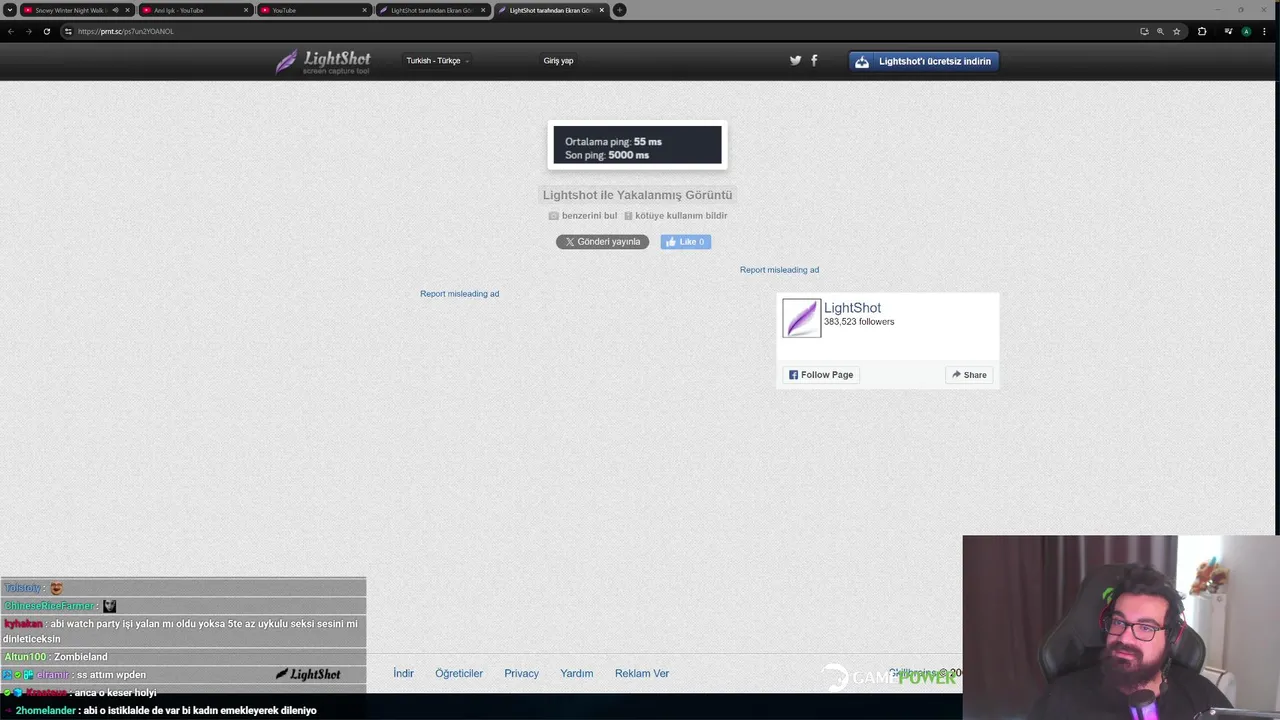Open the Reklam Ver footer link
Screen dimensions: 1280x720
click(642, 673)
